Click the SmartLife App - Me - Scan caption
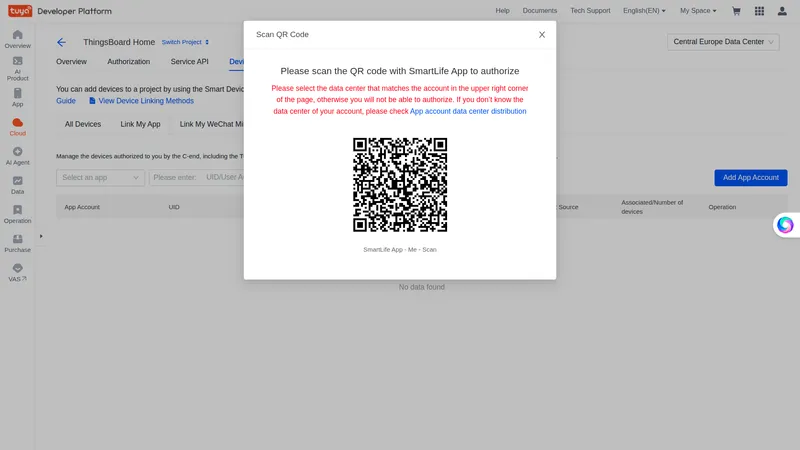The height and width of the screenshot is (450, 800). tap(400, 249)
